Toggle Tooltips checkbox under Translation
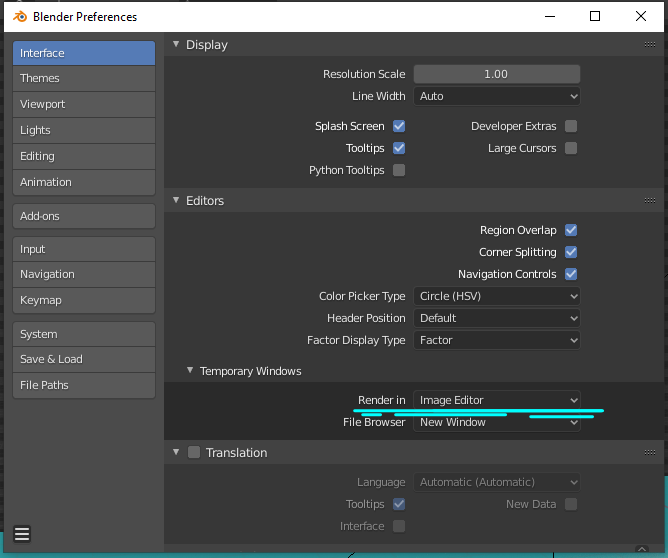The height and width of the screenshot is (558, 668). (x=399, y=504)
